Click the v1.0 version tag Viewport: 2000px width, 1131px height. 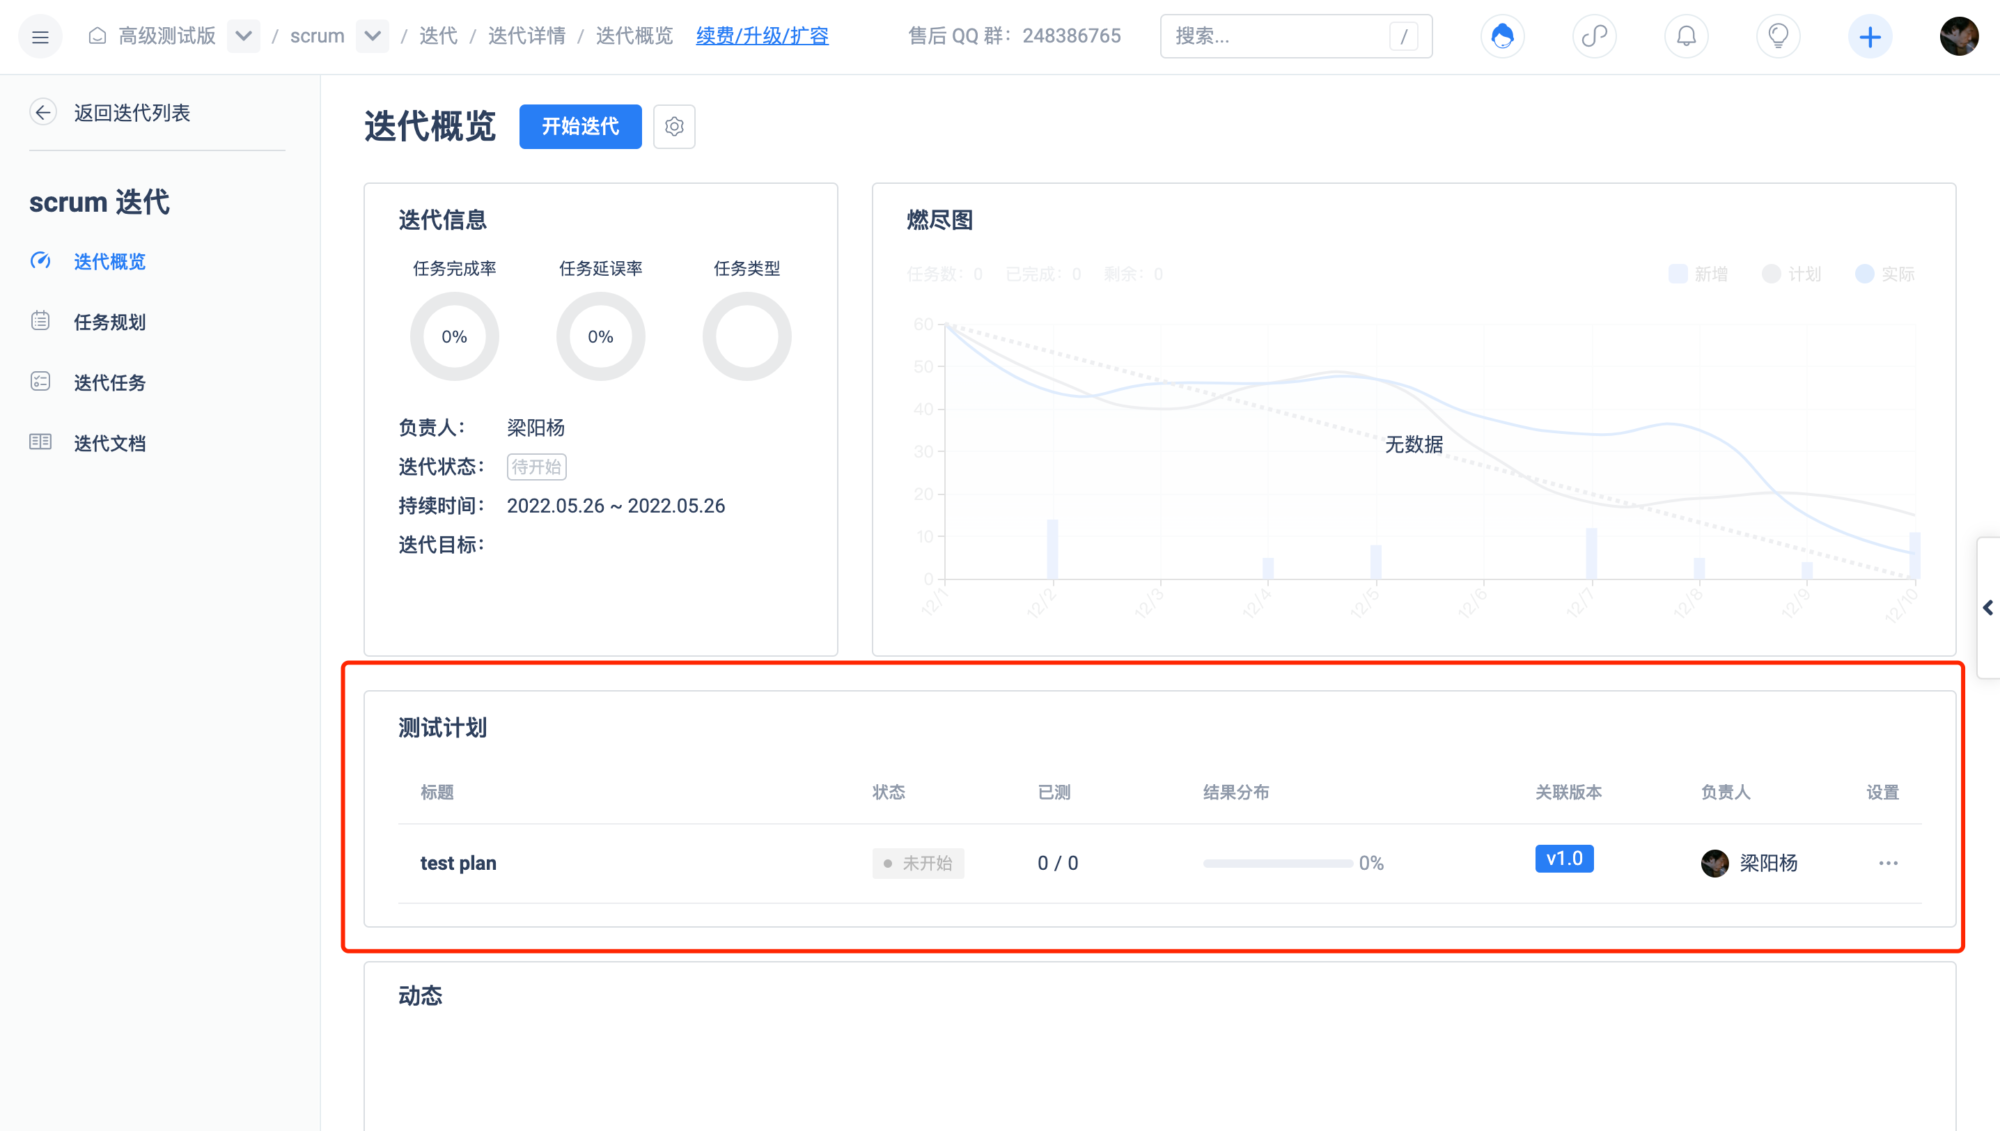click(1564, 859)
